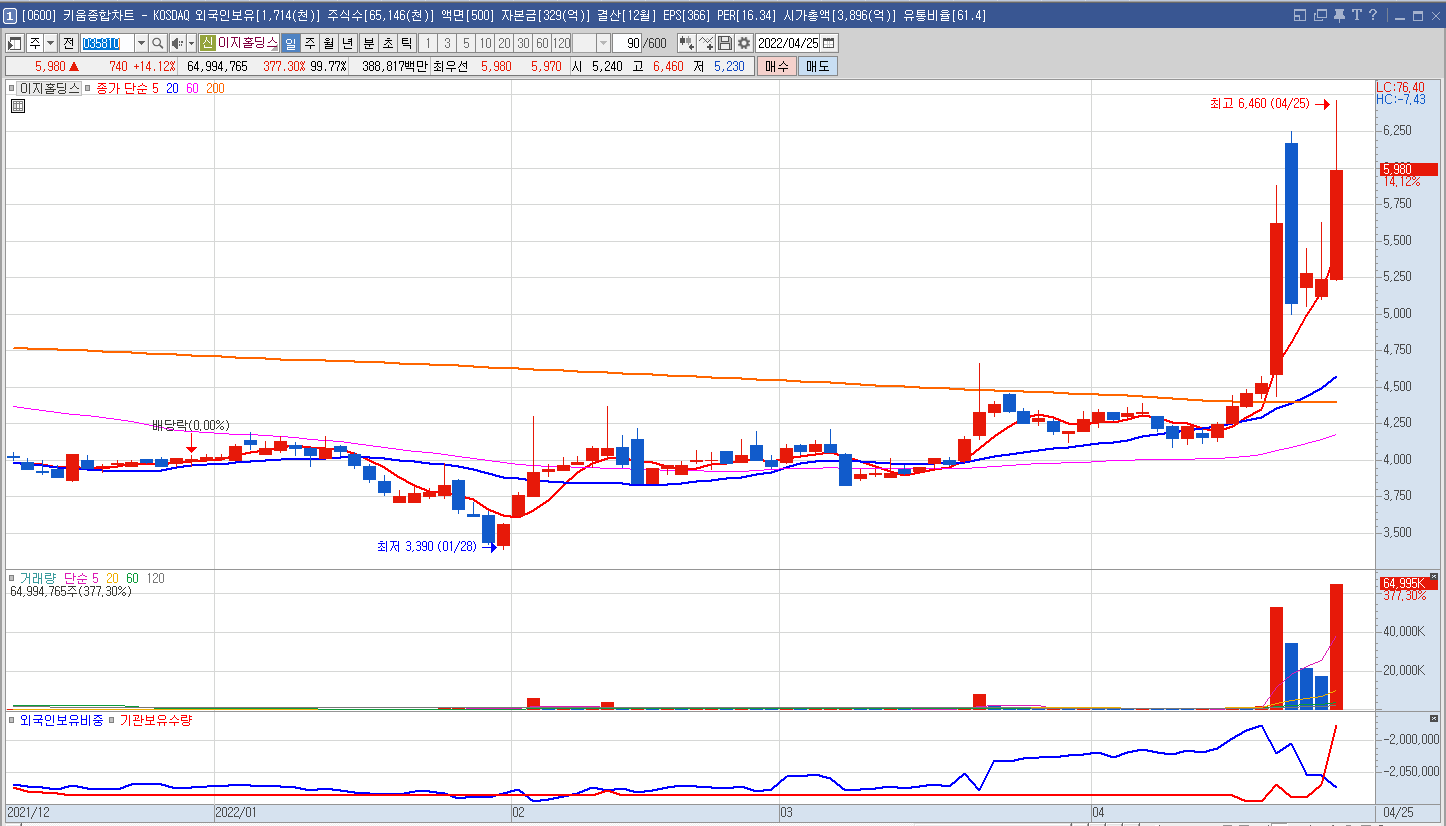Screen dimensions: 1446x826
Task: Toggle the square marker before 외국인보유비중
Action: (12, 719)
